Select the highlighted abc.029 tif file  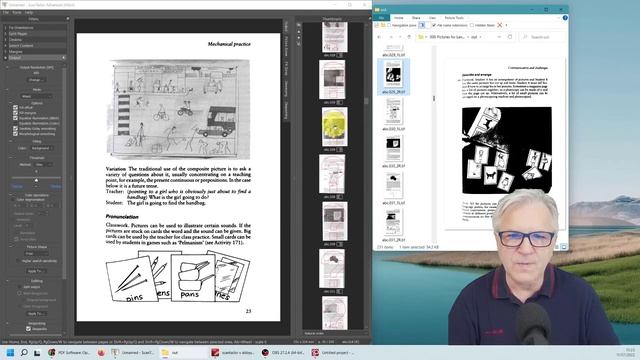pyautogui.click(x=393, y=77)
